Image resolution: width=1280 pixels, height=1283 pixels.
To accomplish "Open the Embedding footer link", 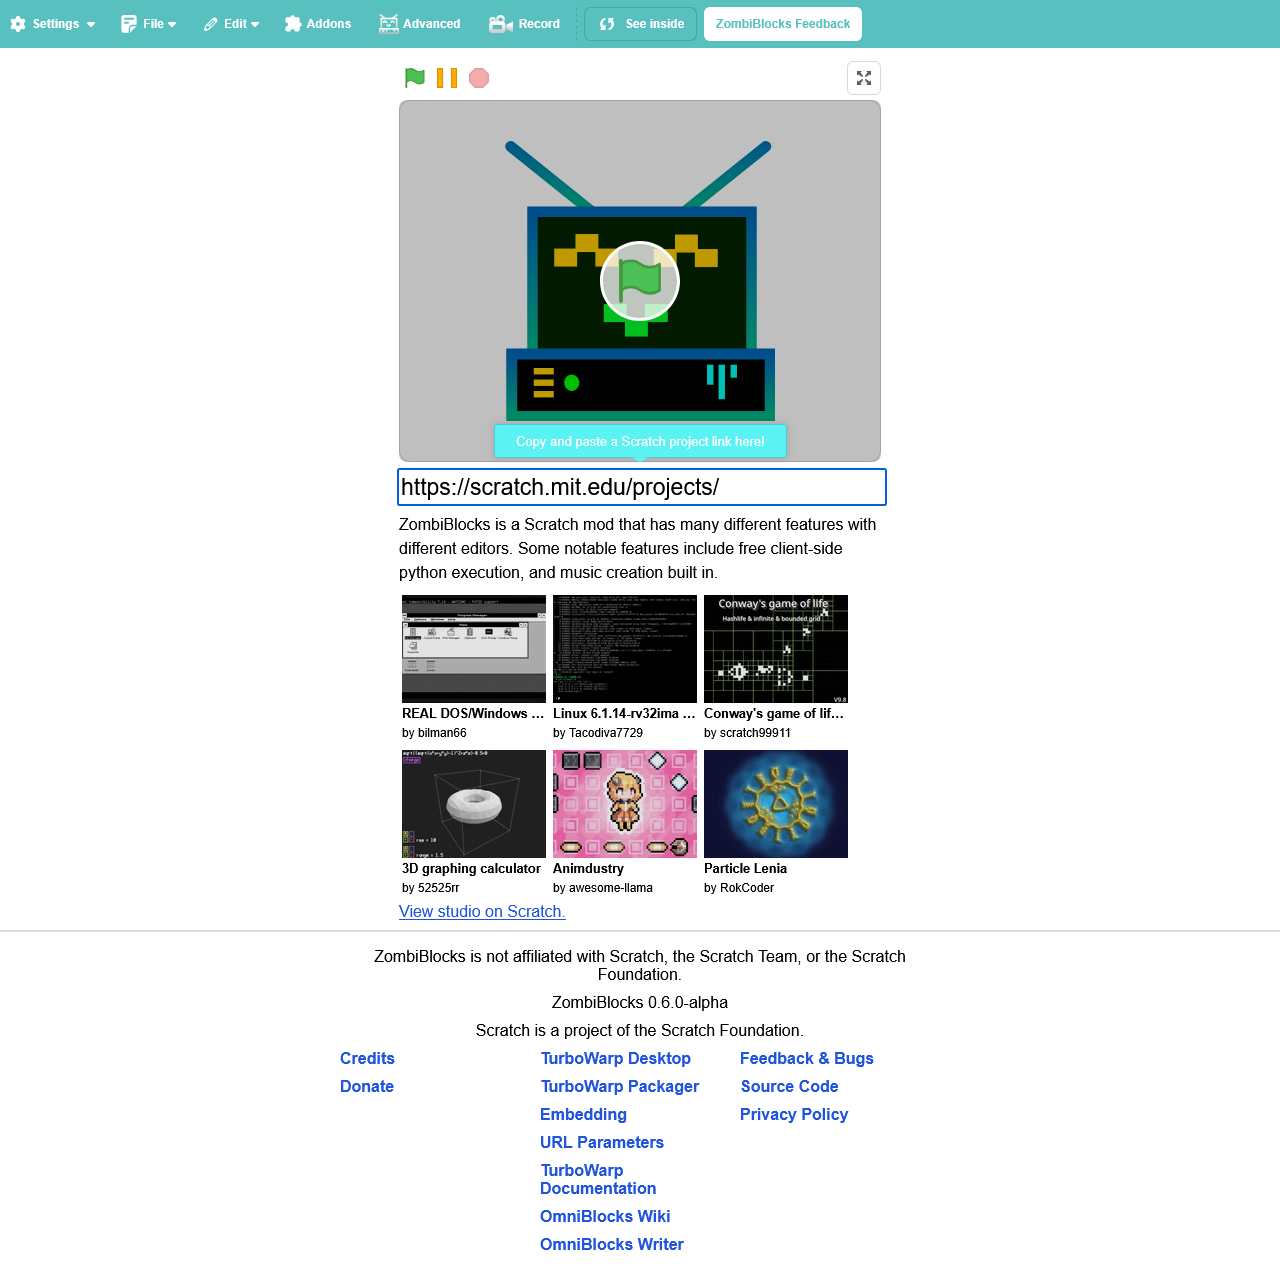I will 583,1115.
